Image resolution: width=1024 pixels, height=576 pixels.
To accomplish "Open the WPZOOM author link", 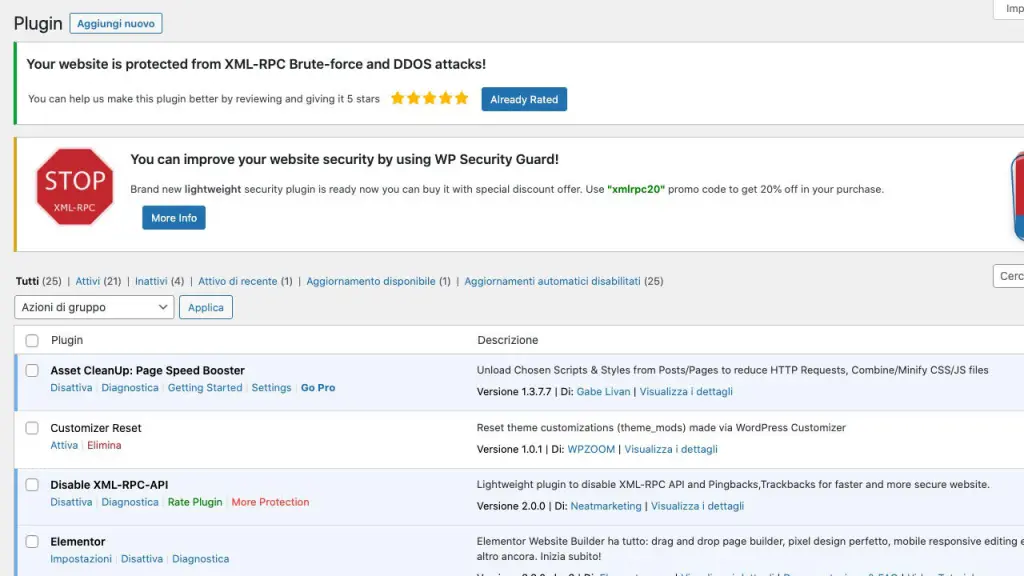I will (591, 449).
